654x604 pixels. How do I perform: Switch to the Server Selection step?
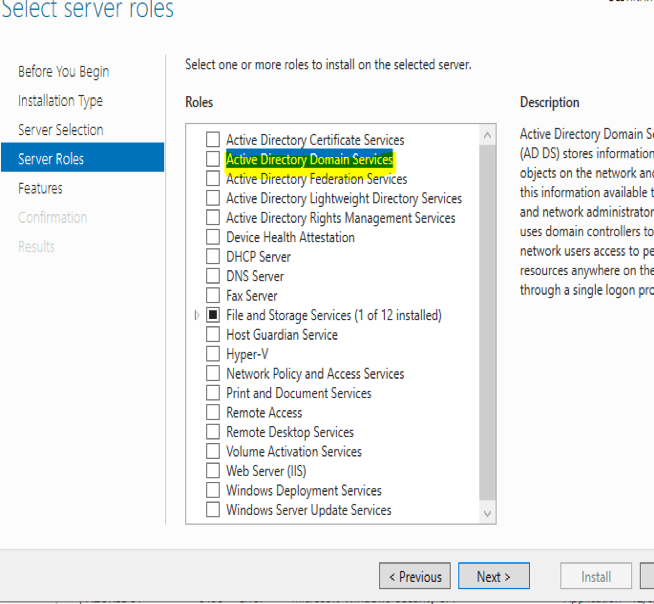click(61, 129)
